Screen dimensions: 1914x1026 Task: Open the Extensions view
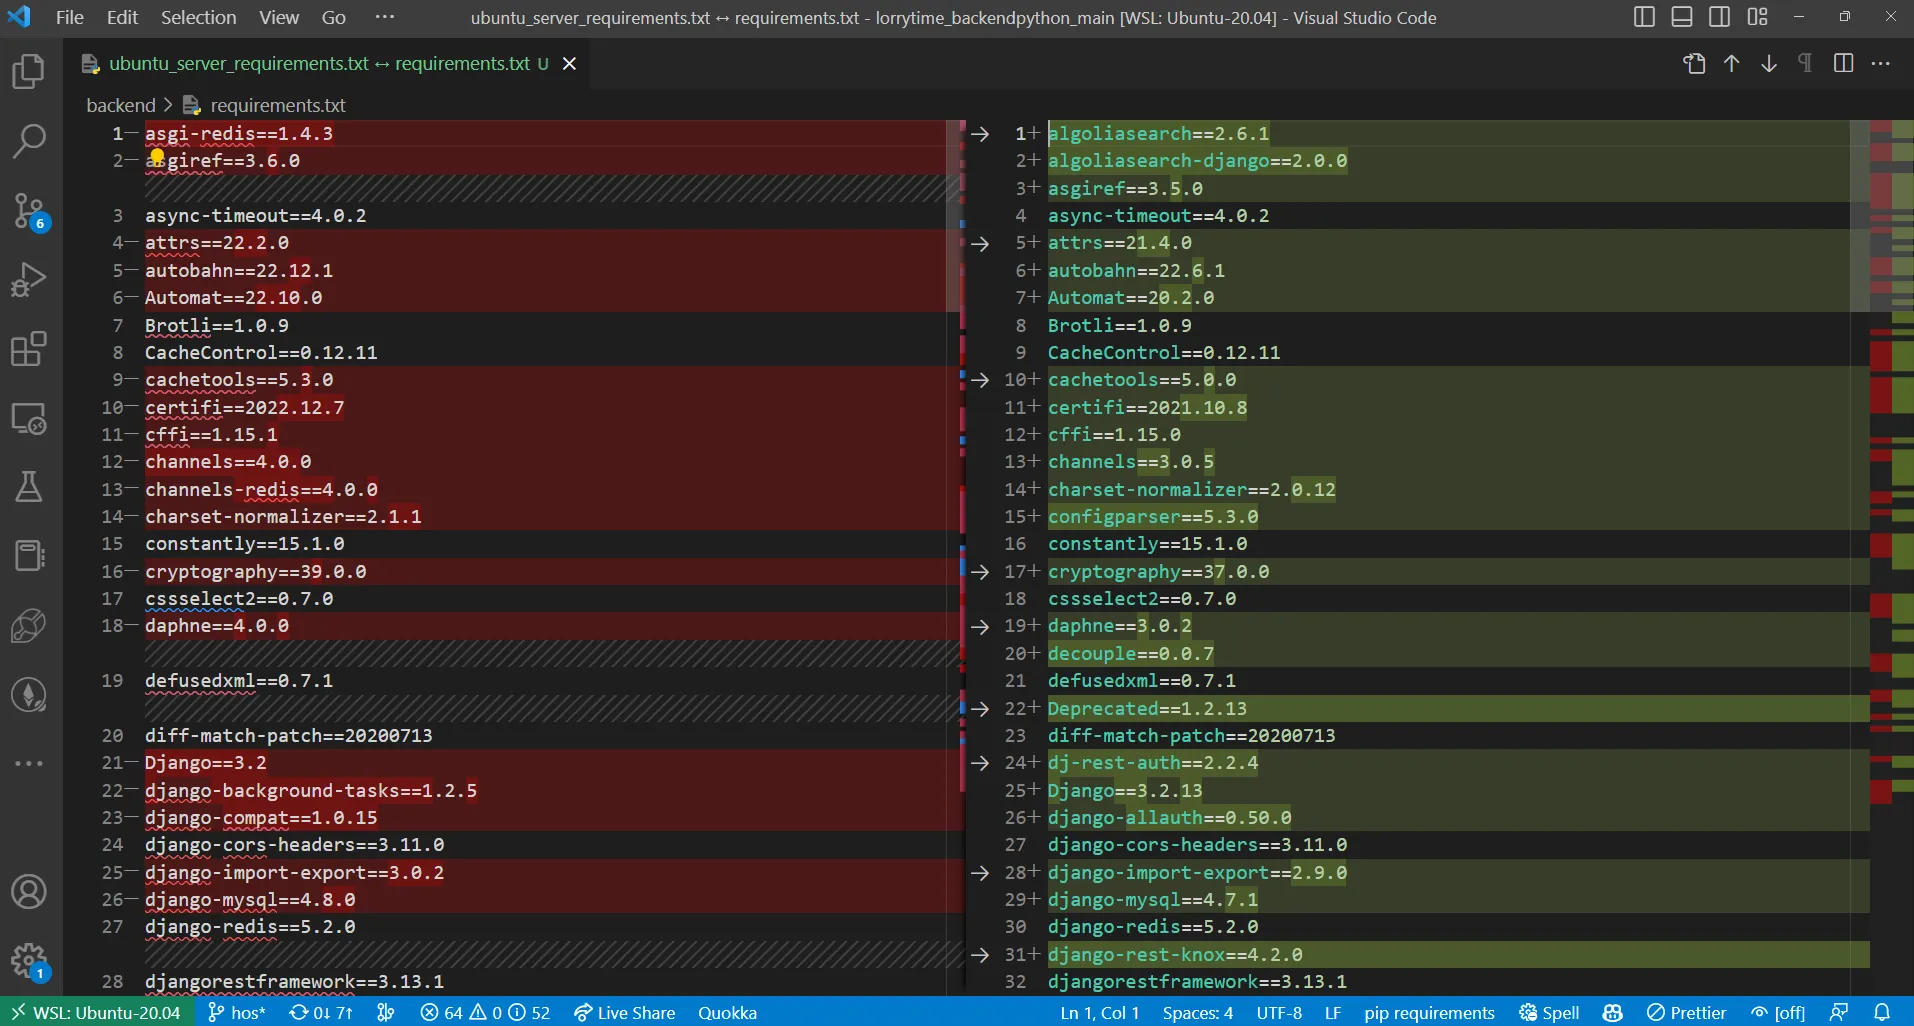tap(29, 349)
